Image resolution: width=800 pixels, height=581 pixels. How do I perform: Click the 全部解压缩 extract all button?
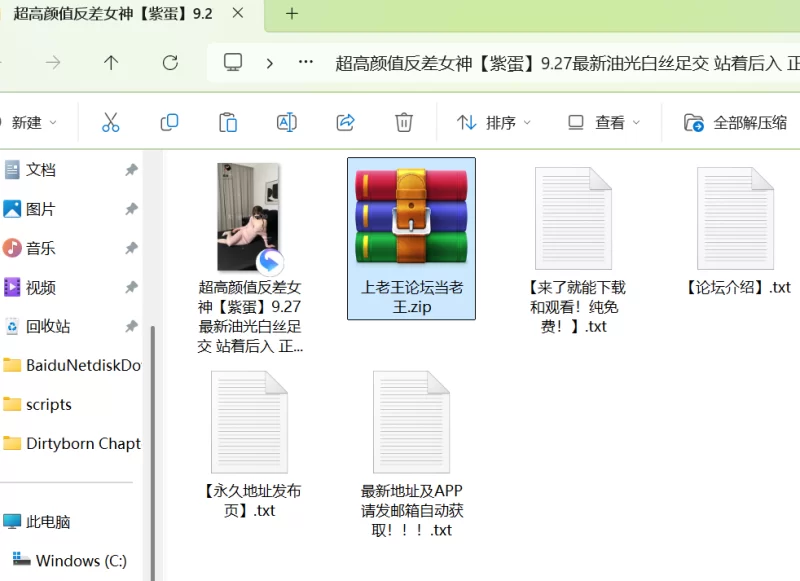coord(736,122)
